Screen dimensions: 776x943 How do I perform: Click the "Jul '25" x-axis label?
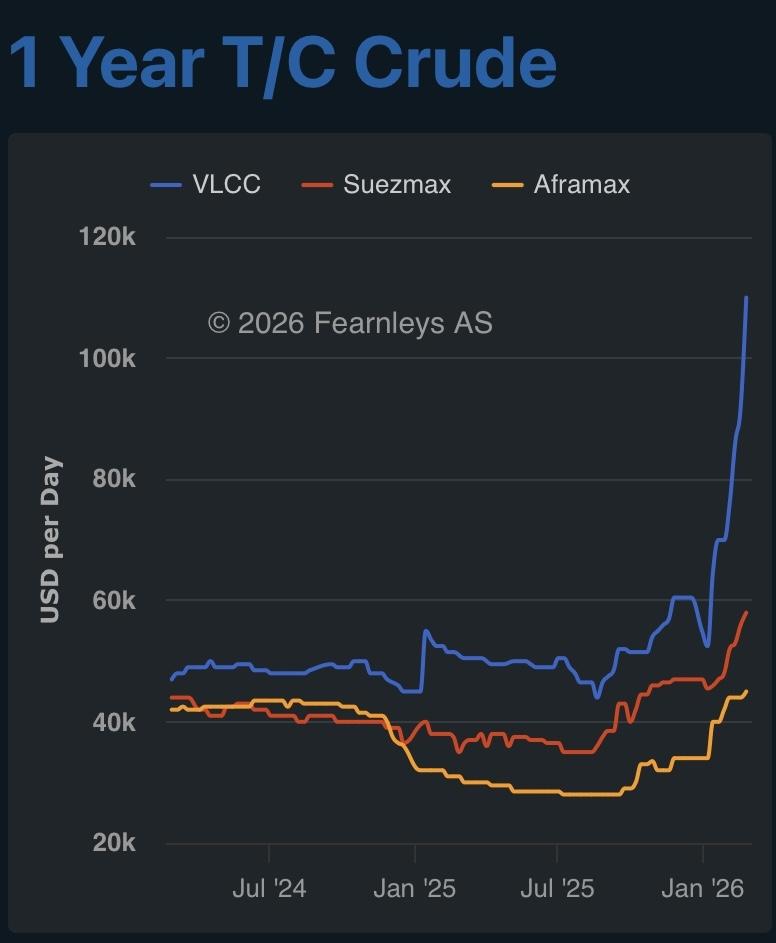pyautogui.click(x=558, y=888)
